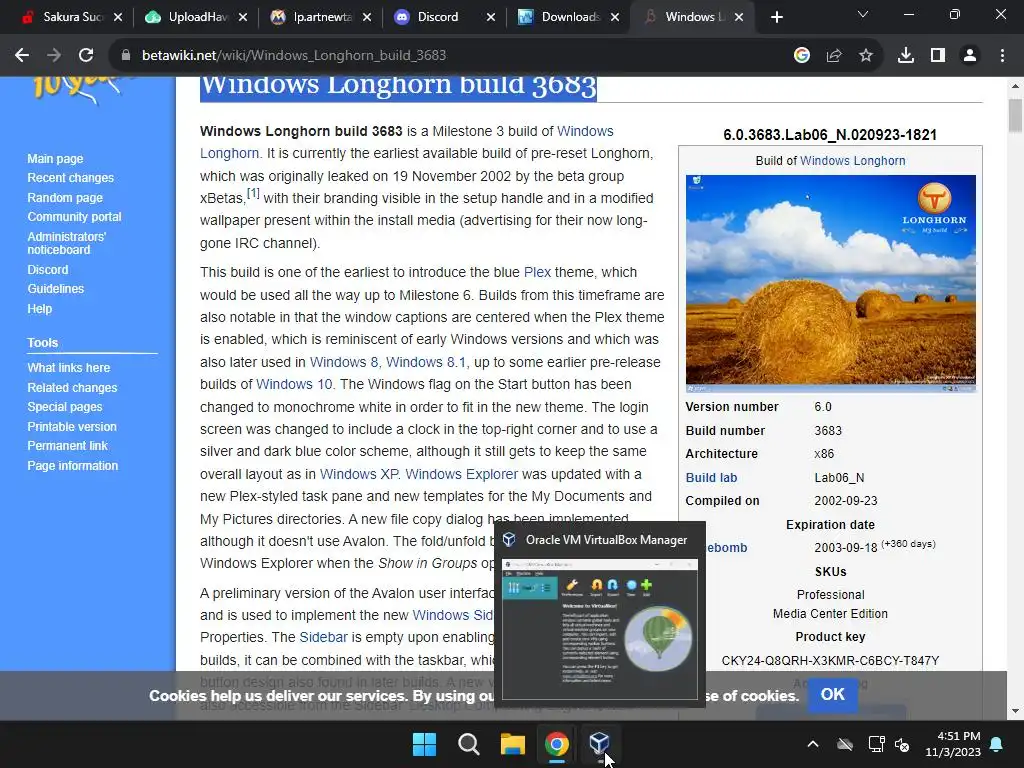1024x768 pixels.
Task: Follow the Windows 10 link
Action: tap(294, 384)
